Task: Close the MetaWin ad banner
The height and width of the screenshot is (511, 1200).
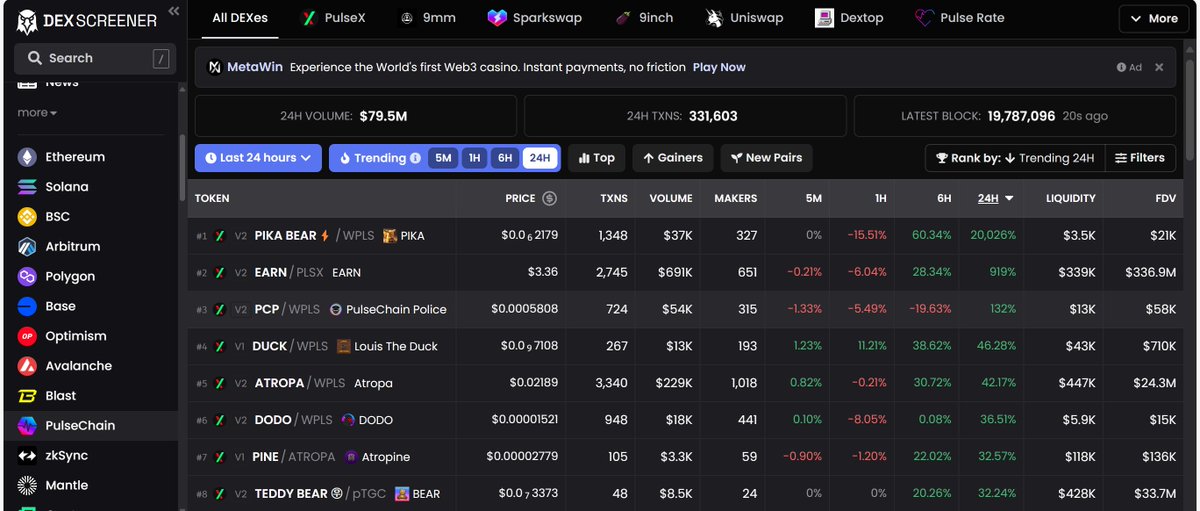Action: [x=1159, y=67]
